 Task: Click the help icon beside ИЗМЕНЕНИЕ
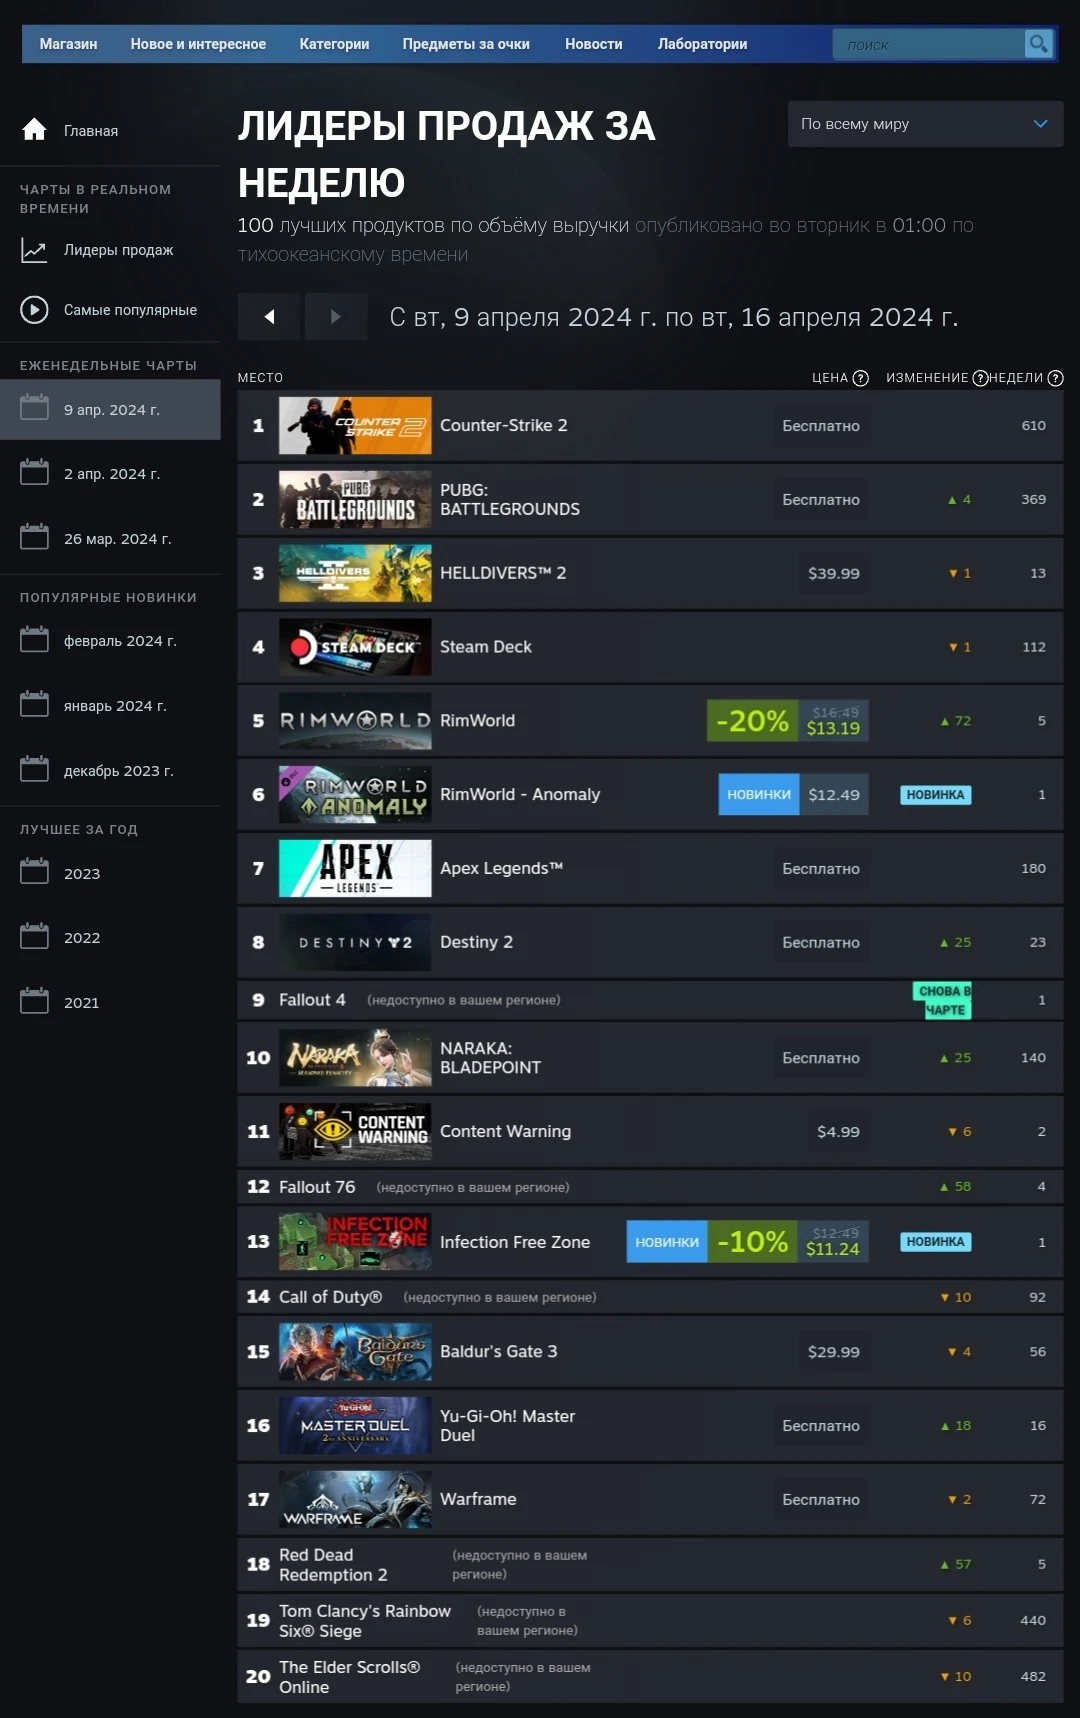(980, 378)
